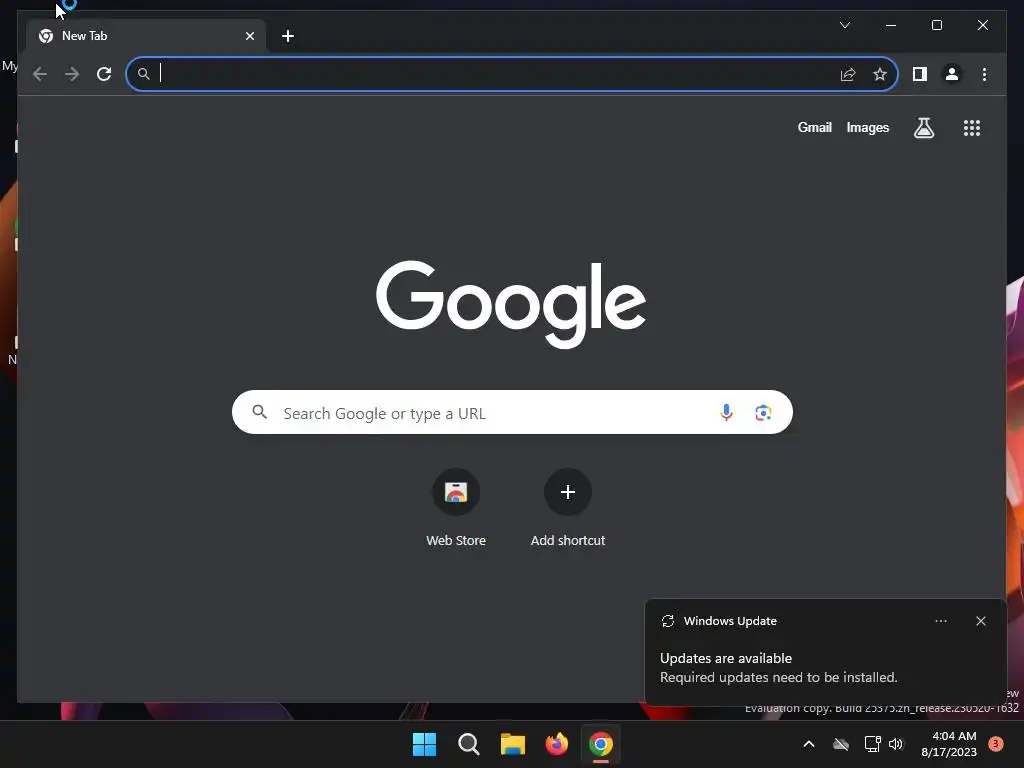Open Google Search Labs flask icon
Image resolution: width=1024 pixels, height=768 pixels.
tap(923, 127)
